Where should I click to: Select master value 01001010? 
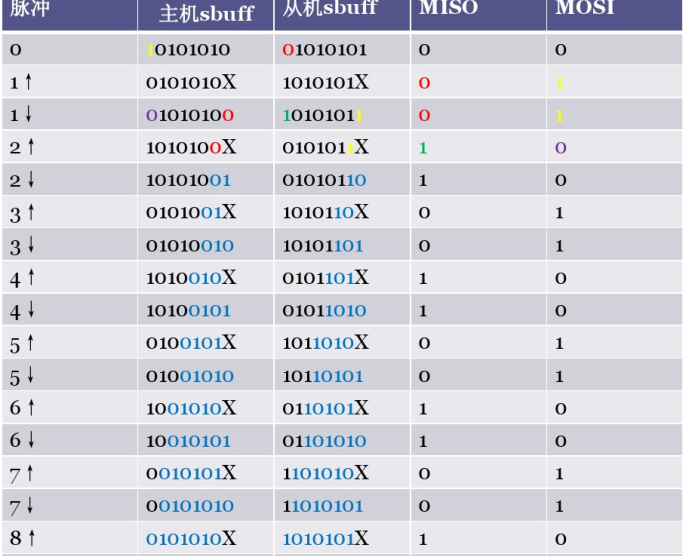point(190,376)
